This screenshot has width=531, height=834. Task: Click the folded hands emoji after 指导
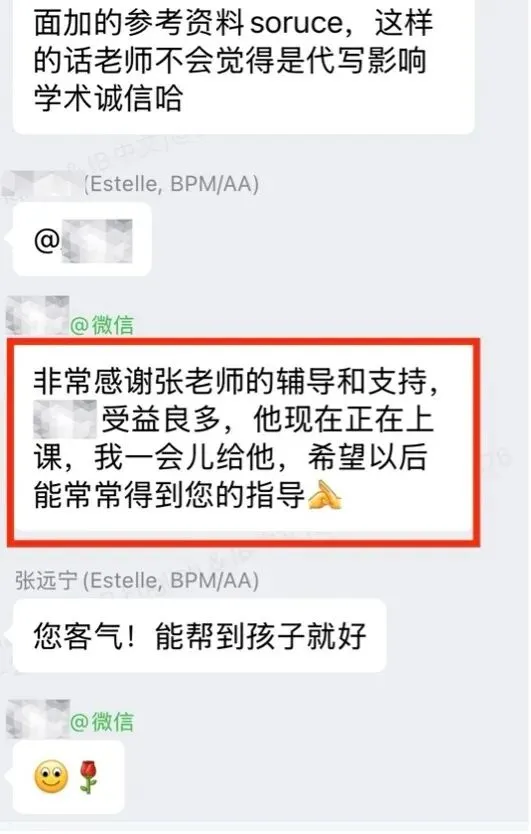tap(325, 495)
